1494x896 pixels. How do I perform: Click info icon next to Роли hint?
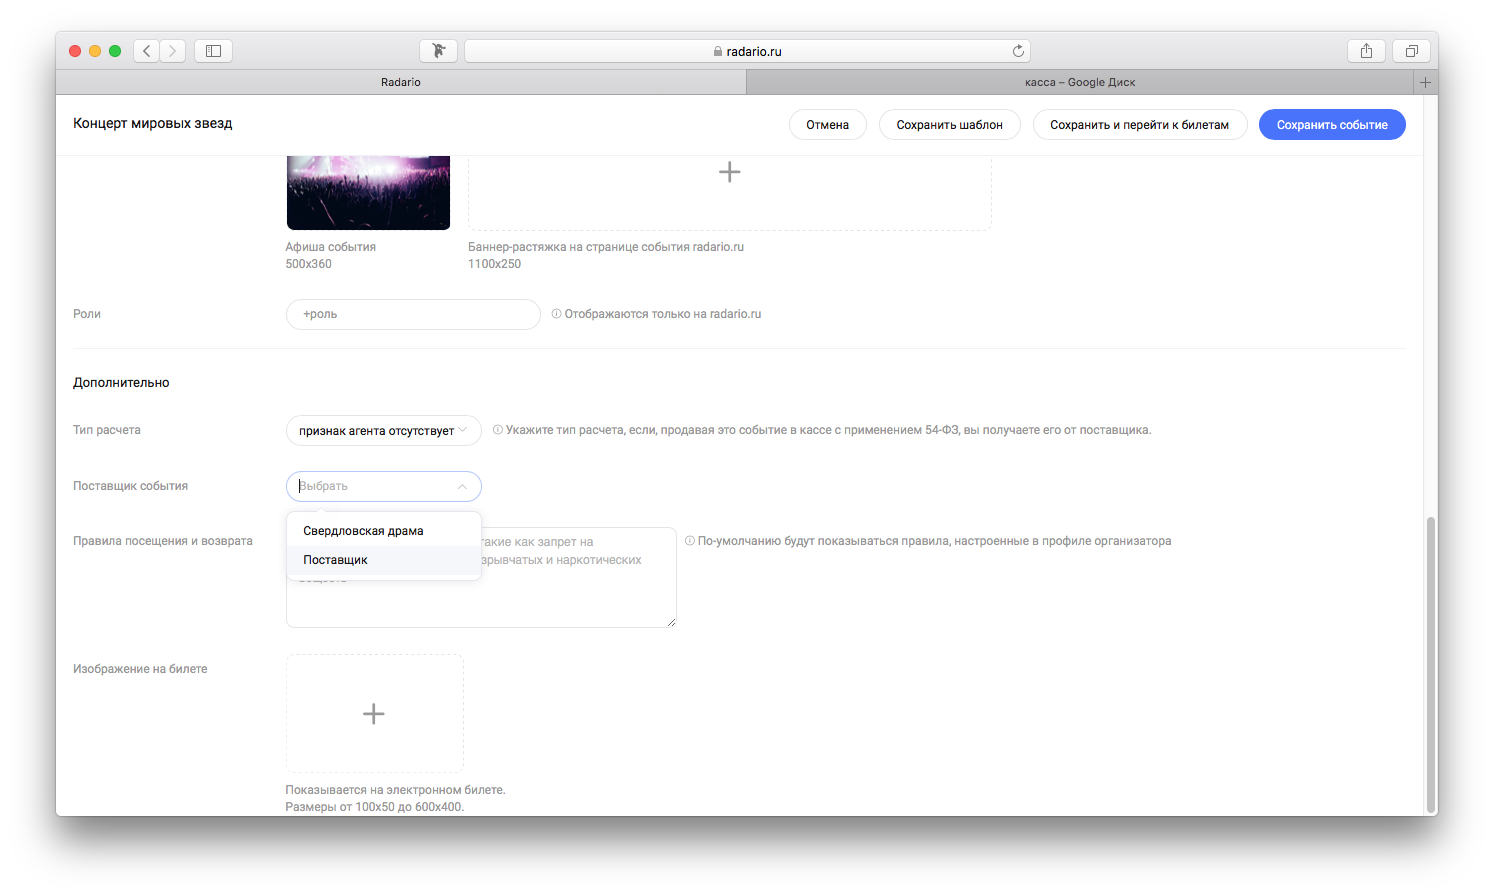556,314
